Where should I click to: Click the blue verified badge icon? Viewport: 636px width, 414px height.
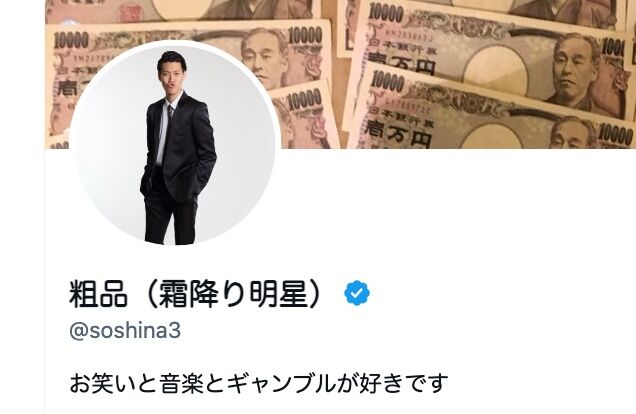(357, 293)
